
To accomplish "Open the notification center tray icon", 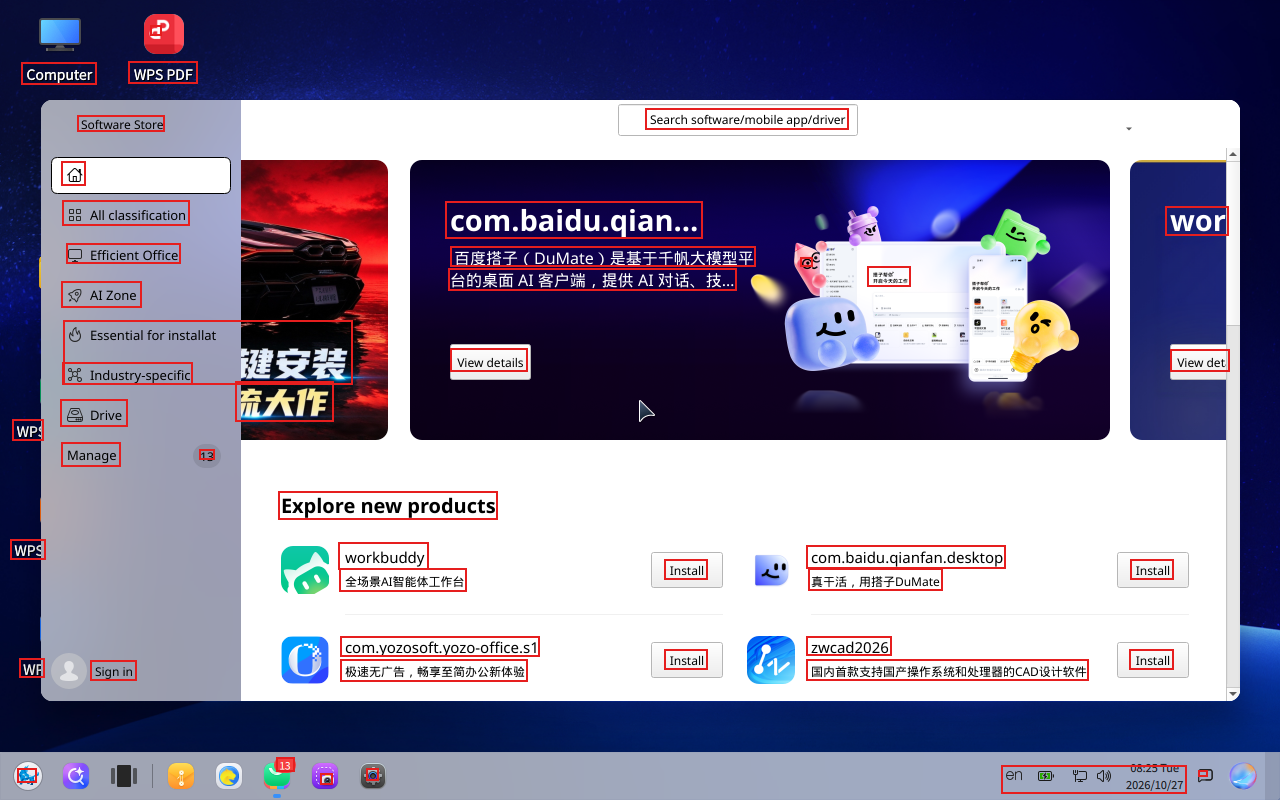I will (1206, 775).
